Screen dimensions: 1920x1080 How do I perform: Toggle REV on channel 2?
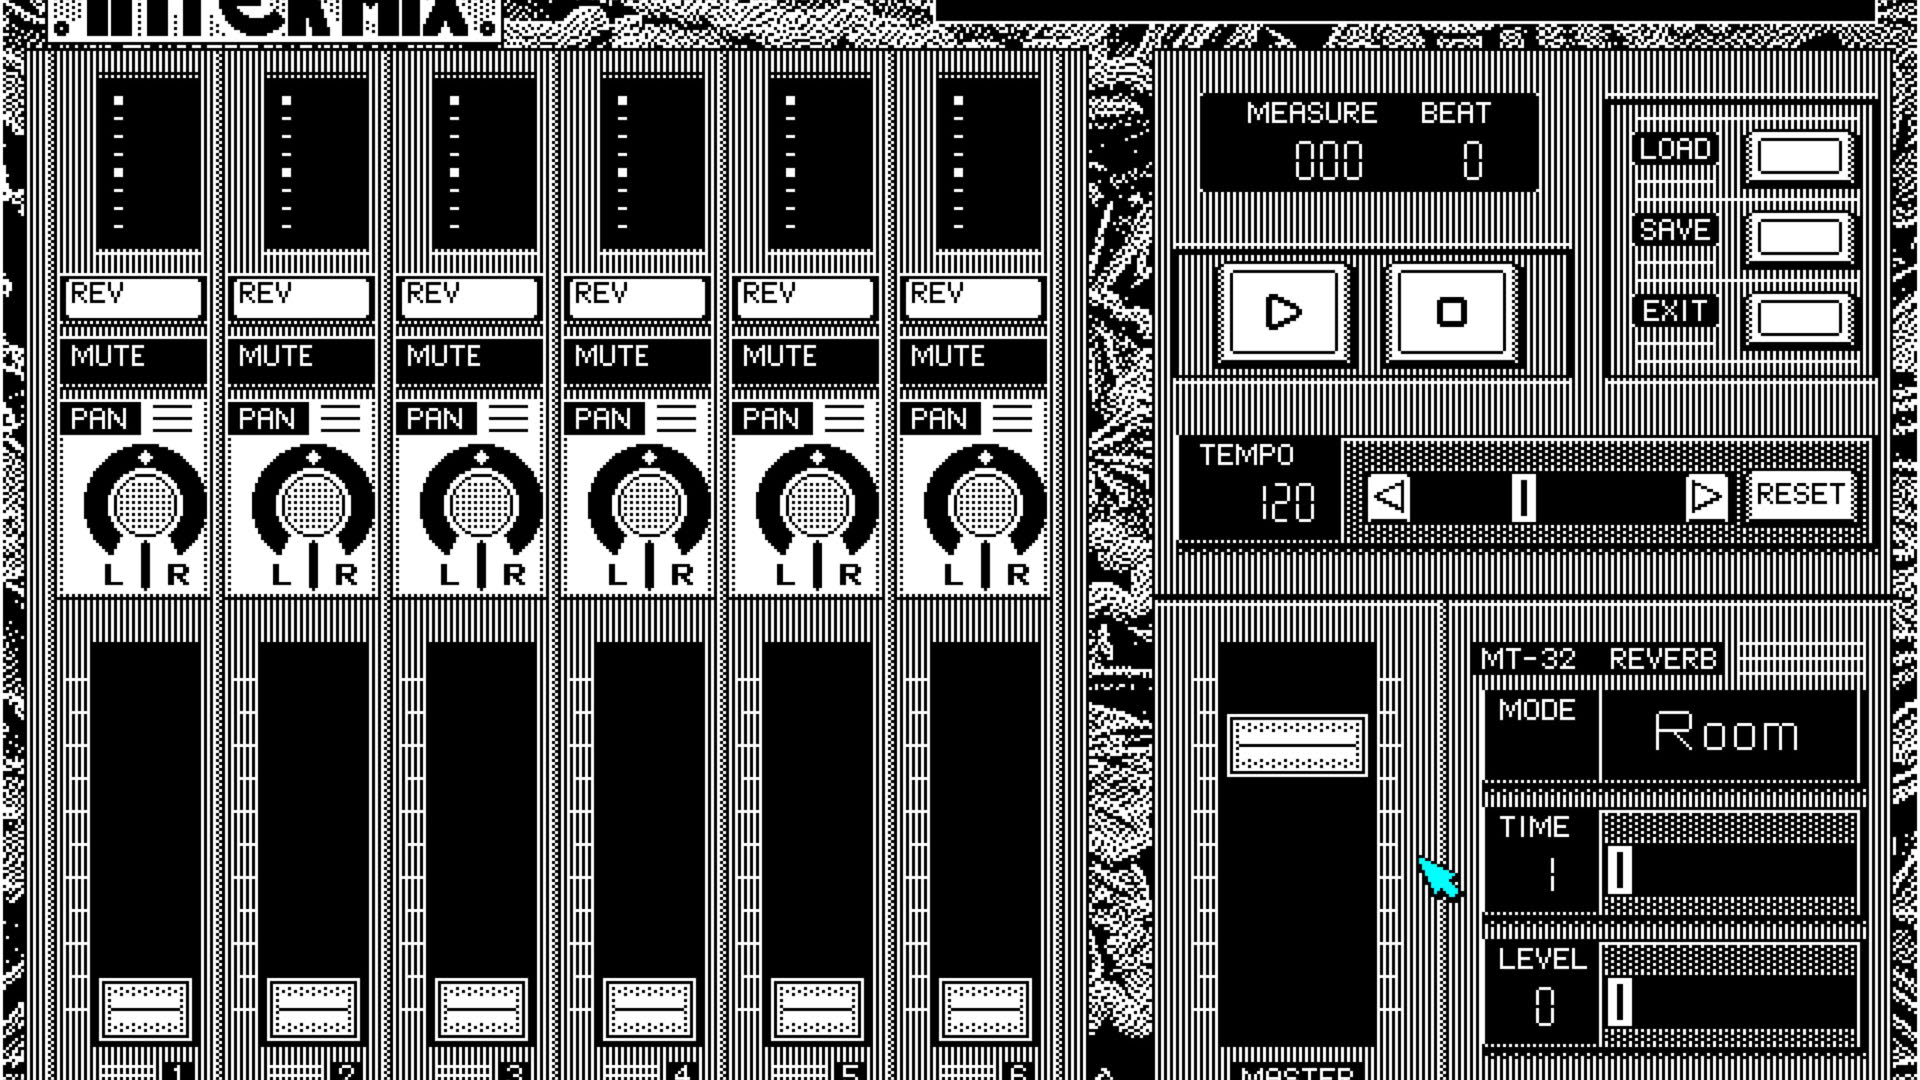tap(301, 298)
